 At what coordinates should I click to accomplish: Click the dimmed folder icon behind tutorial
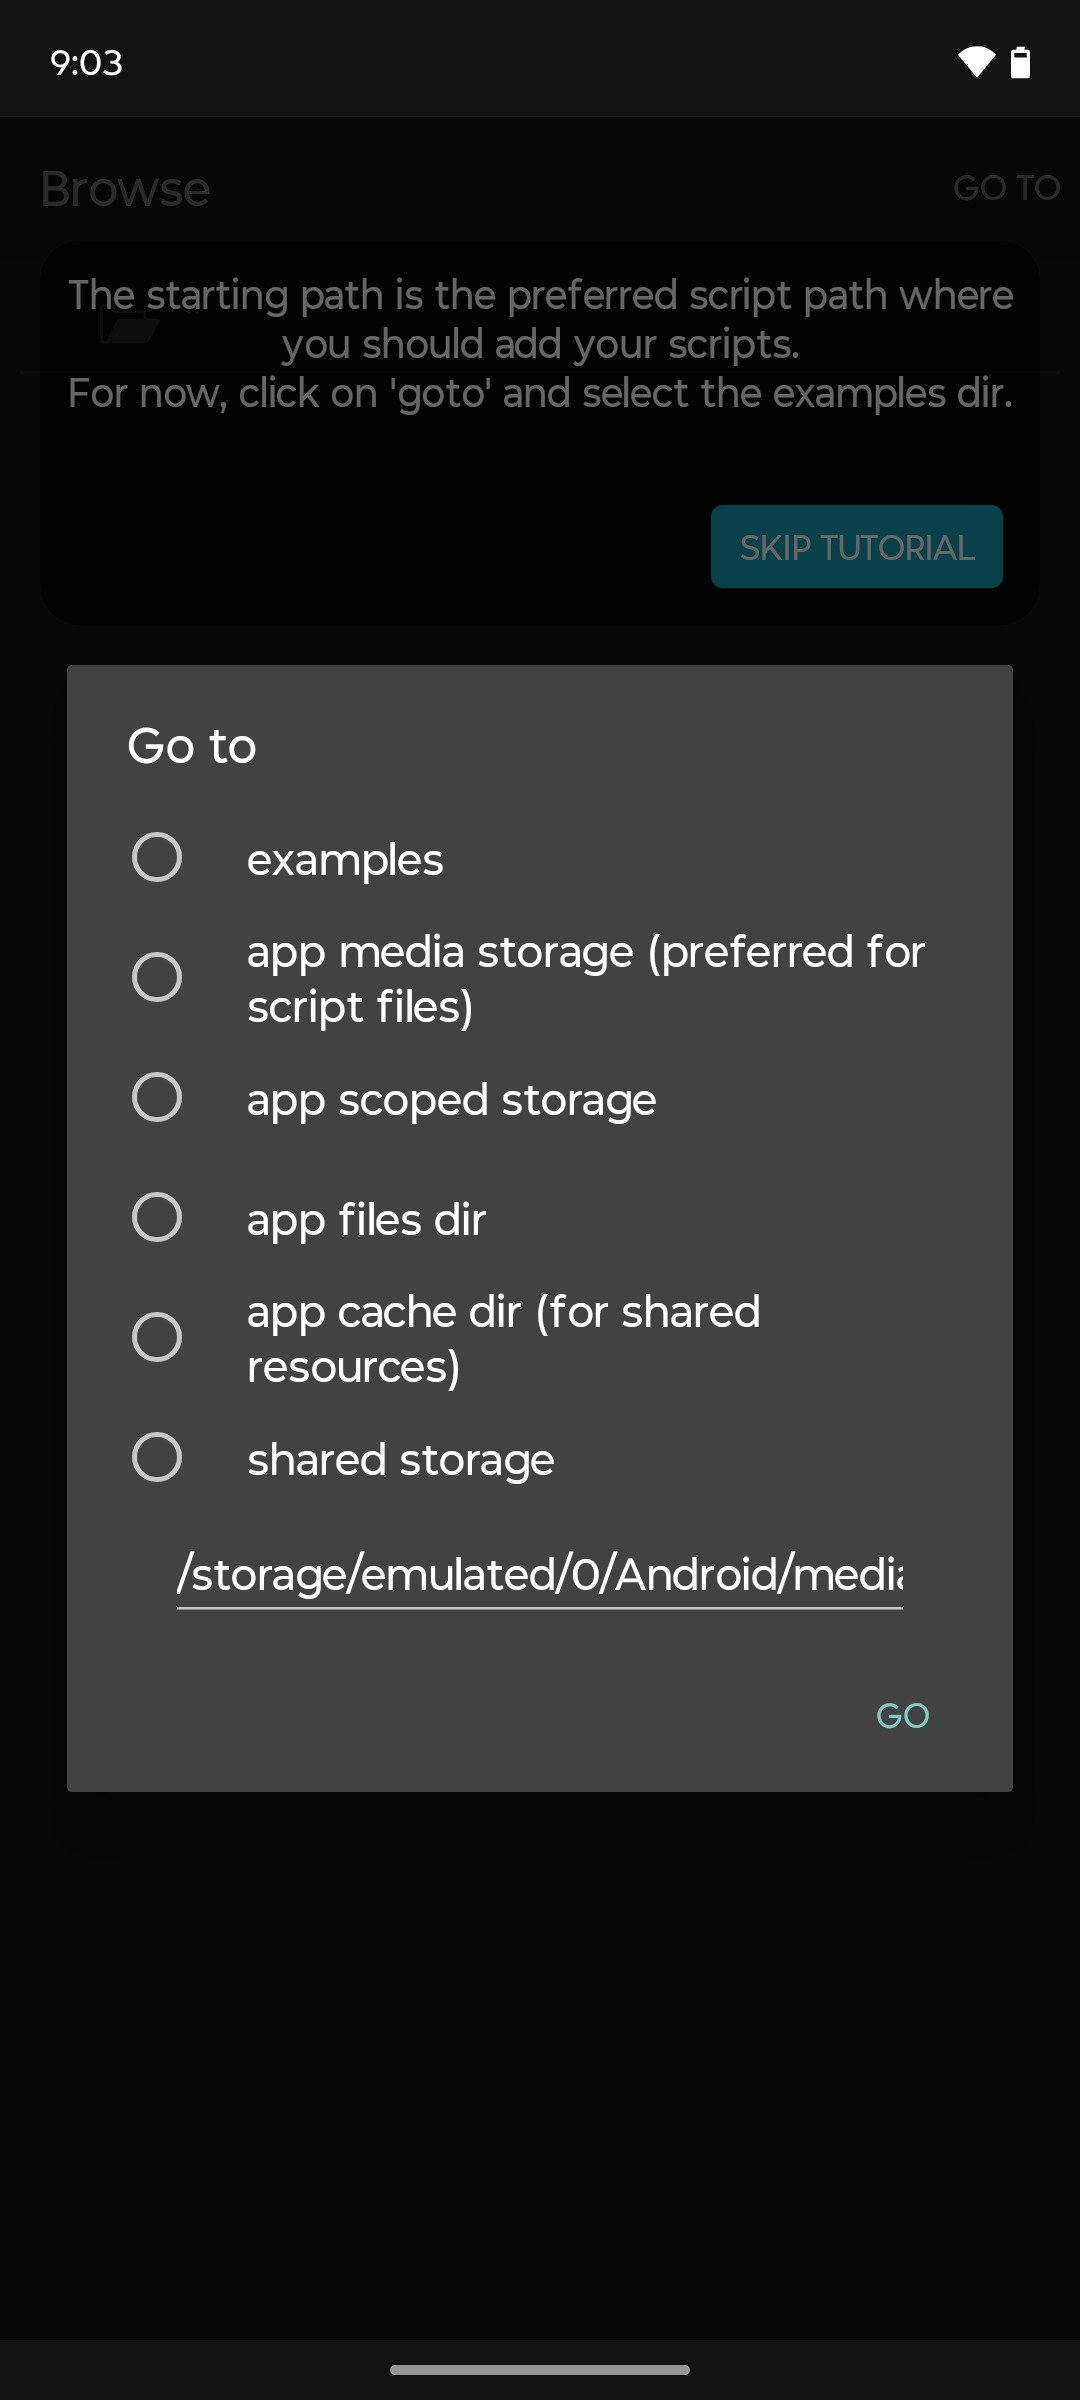click(129, 326)
